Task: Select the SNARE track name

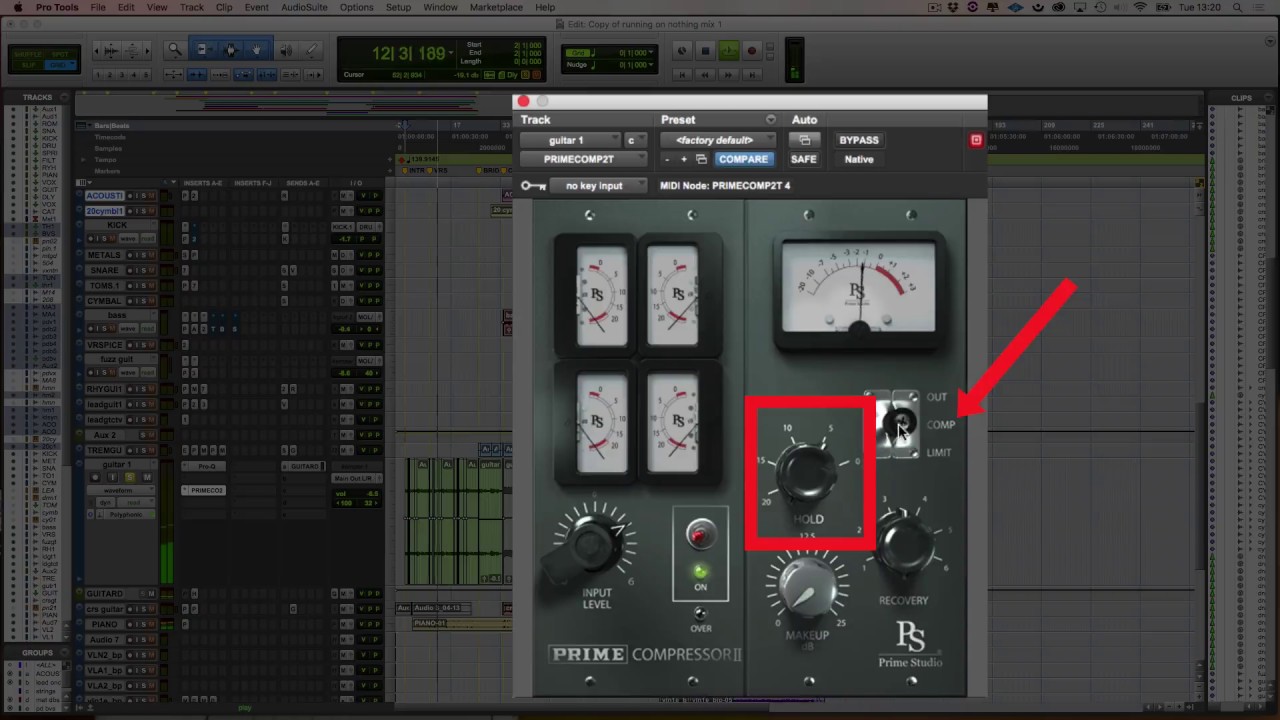Action: [x=104, y=271]
